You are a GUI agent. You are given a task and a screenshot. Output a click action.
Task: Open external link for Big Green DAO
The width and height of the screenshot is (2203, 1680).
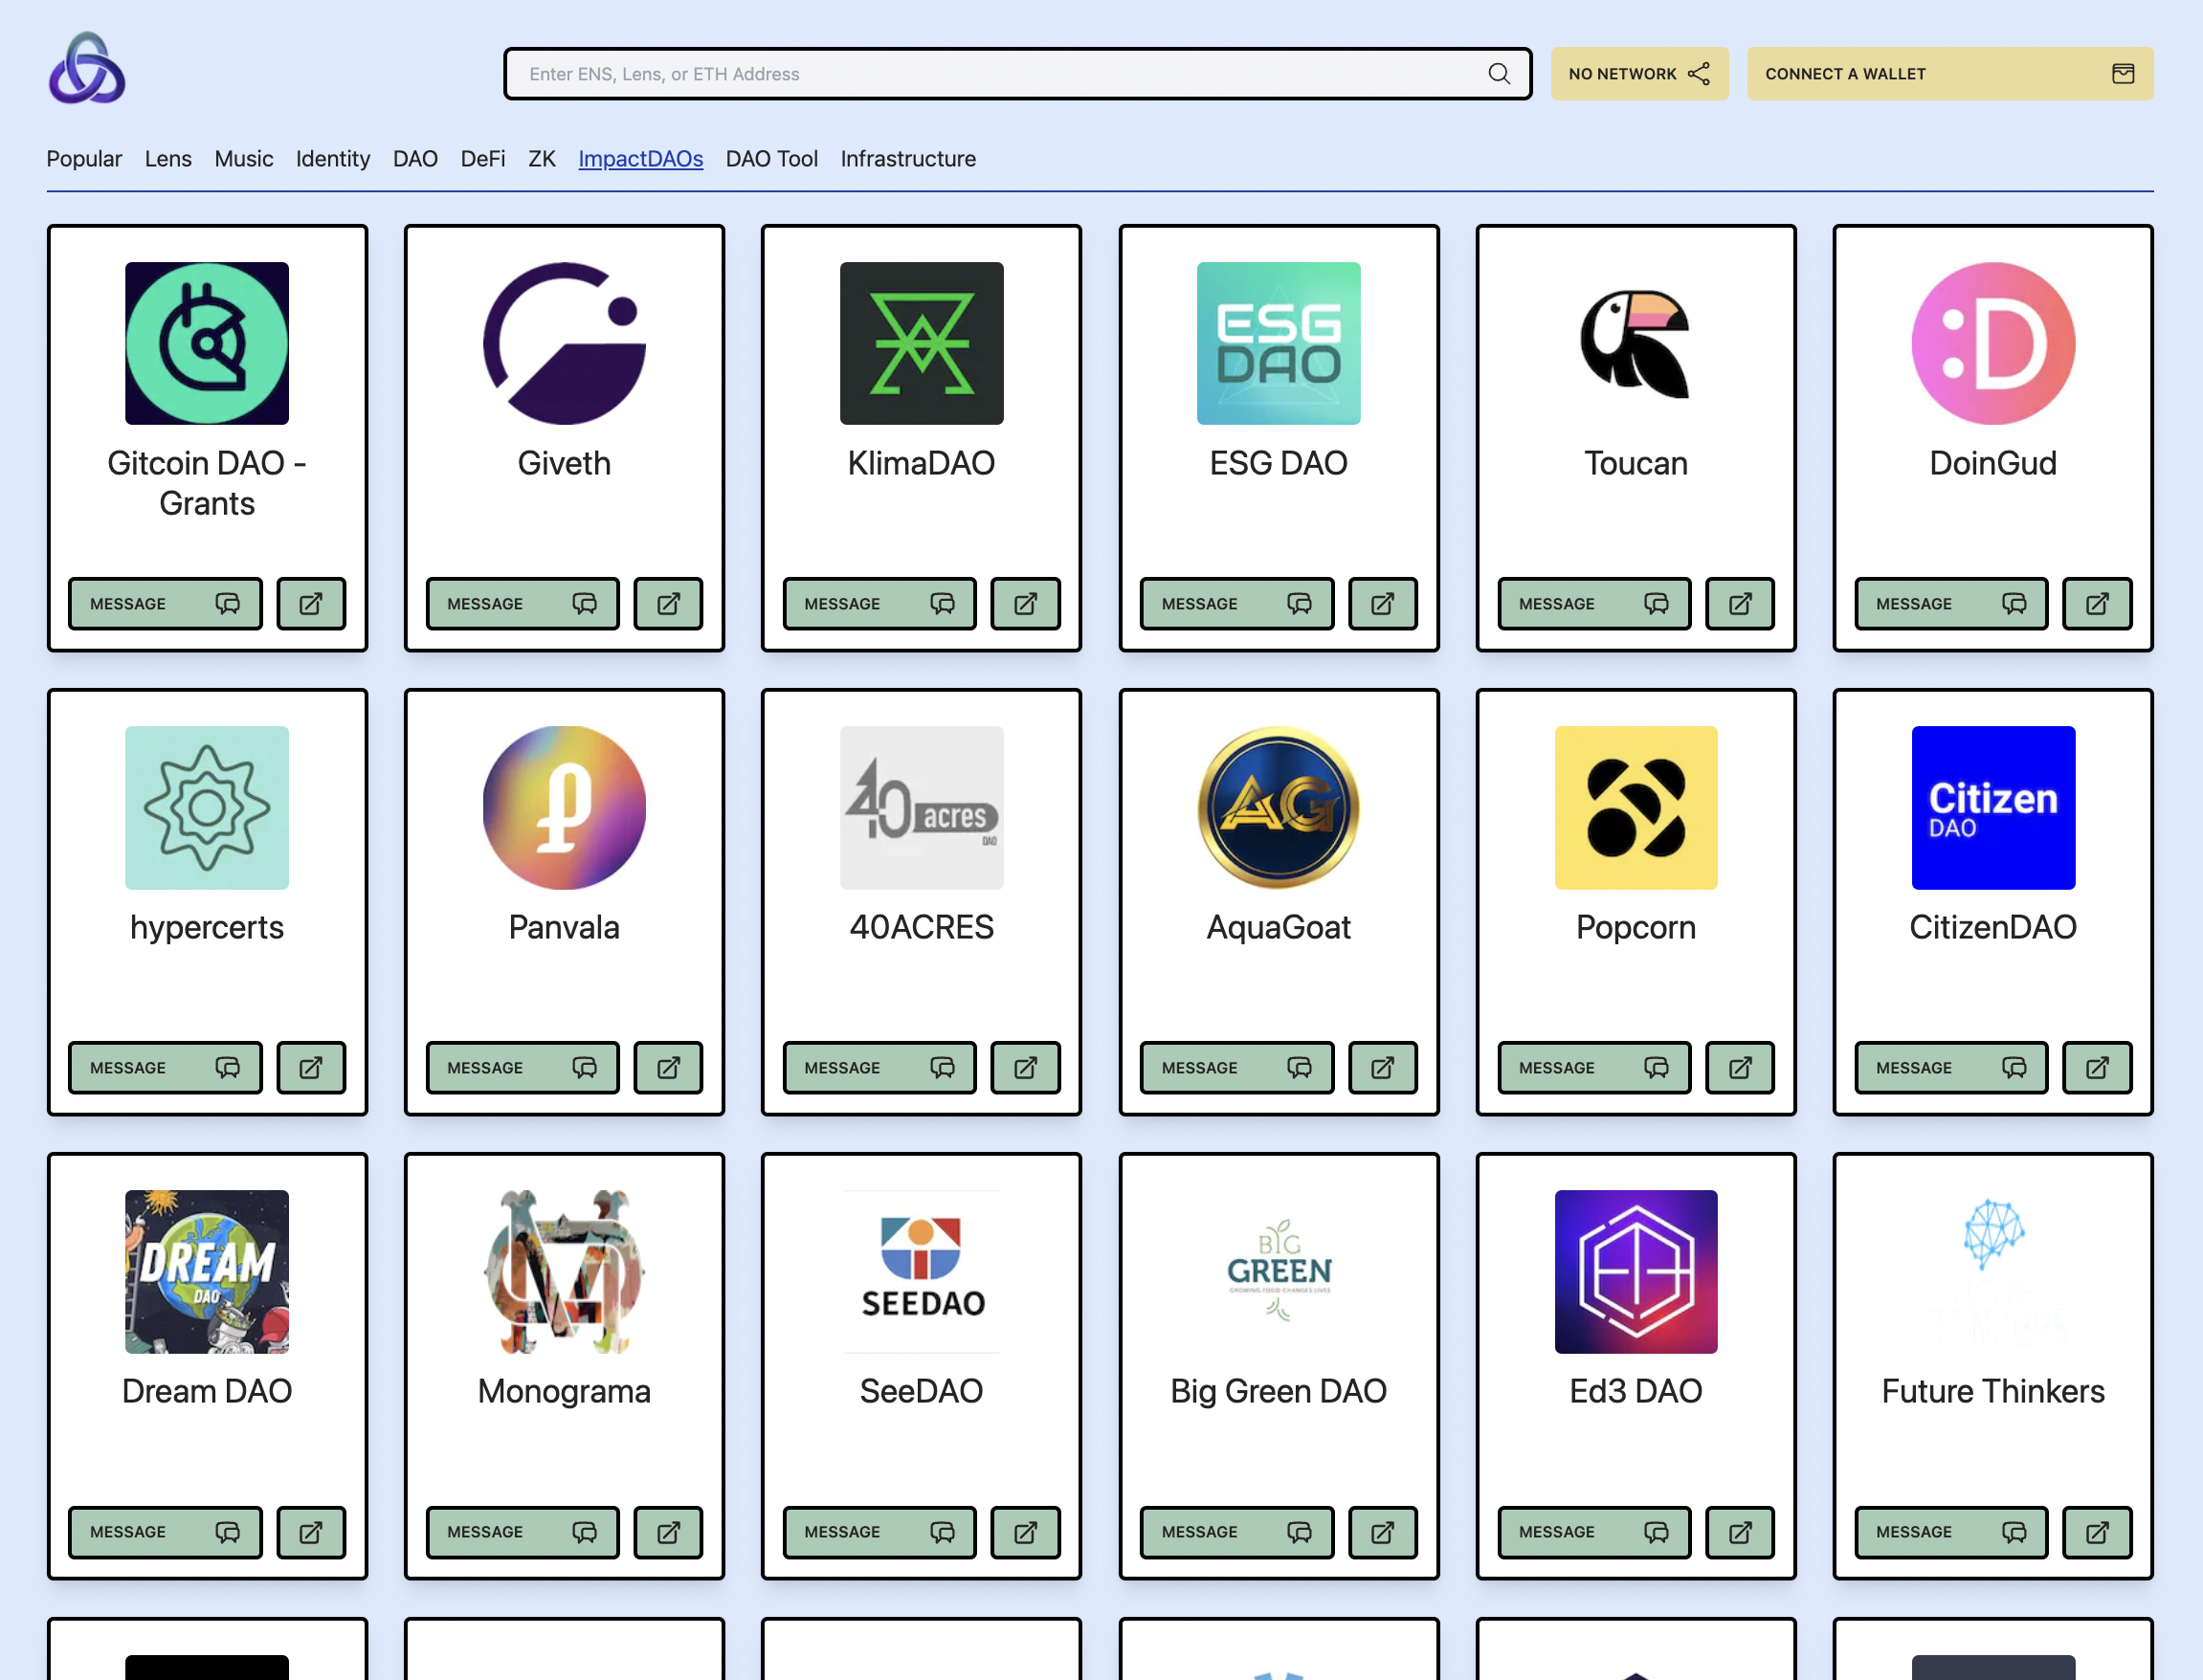pos(1383,1531)
